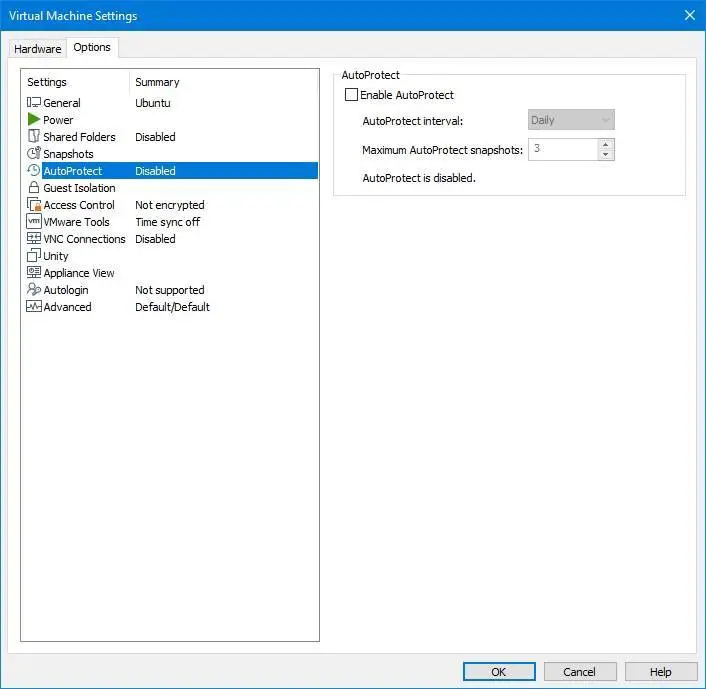
Task: Click the 'Maximum AutoProtect snapshots:' label
Action: click(443, 150)
